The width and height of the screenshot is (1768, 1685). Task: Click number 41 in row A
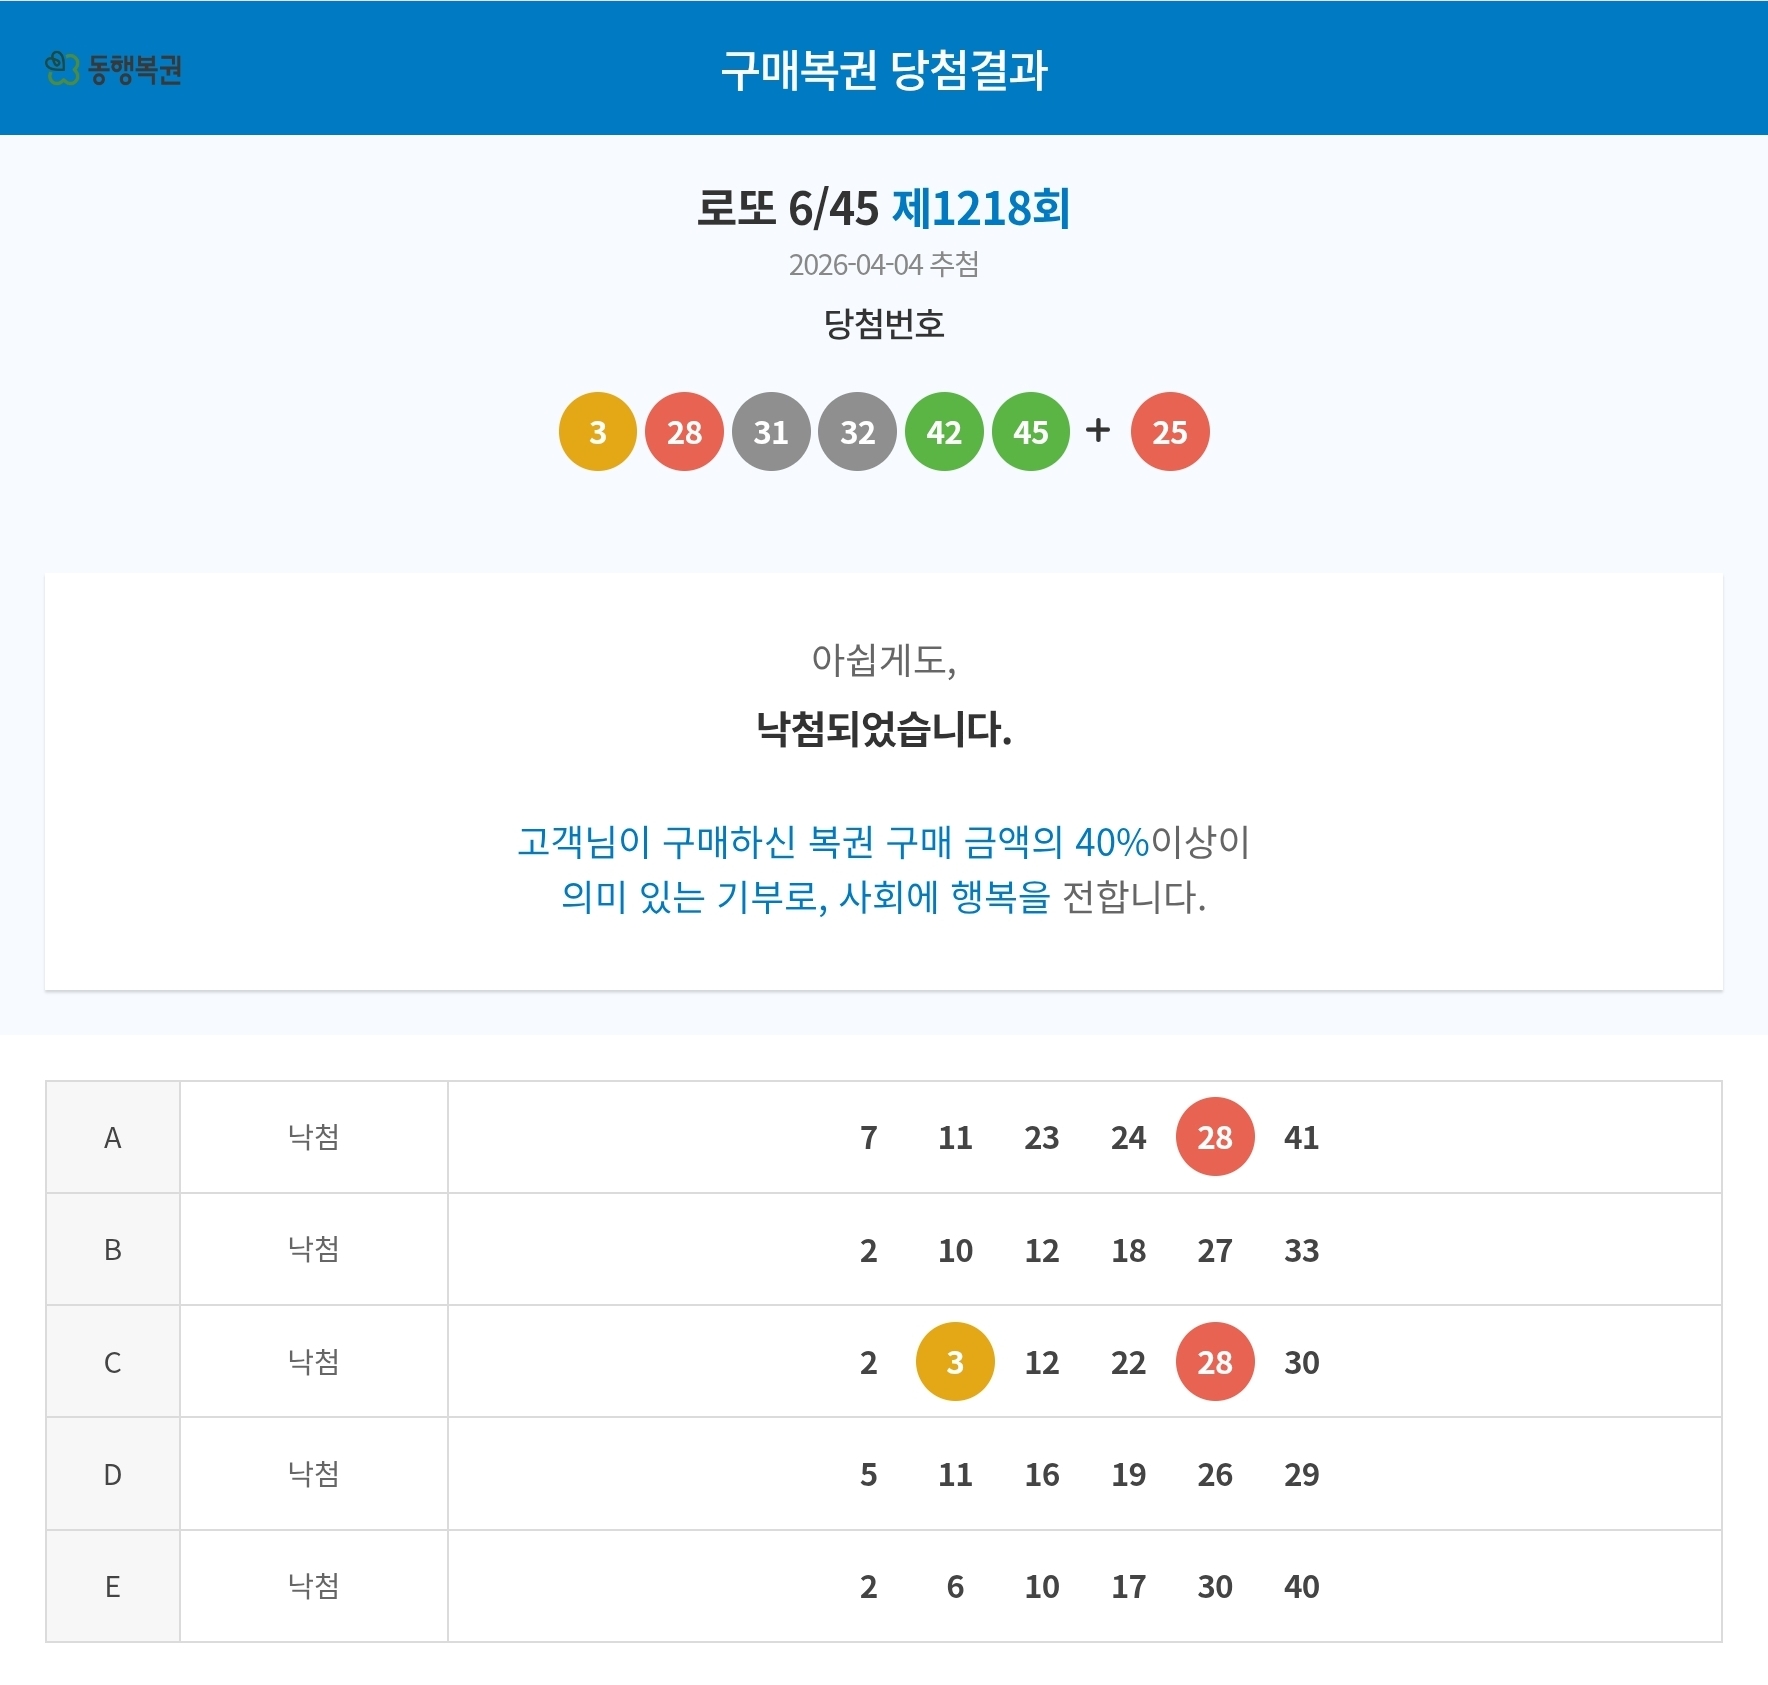[x=1302, y=1138]
